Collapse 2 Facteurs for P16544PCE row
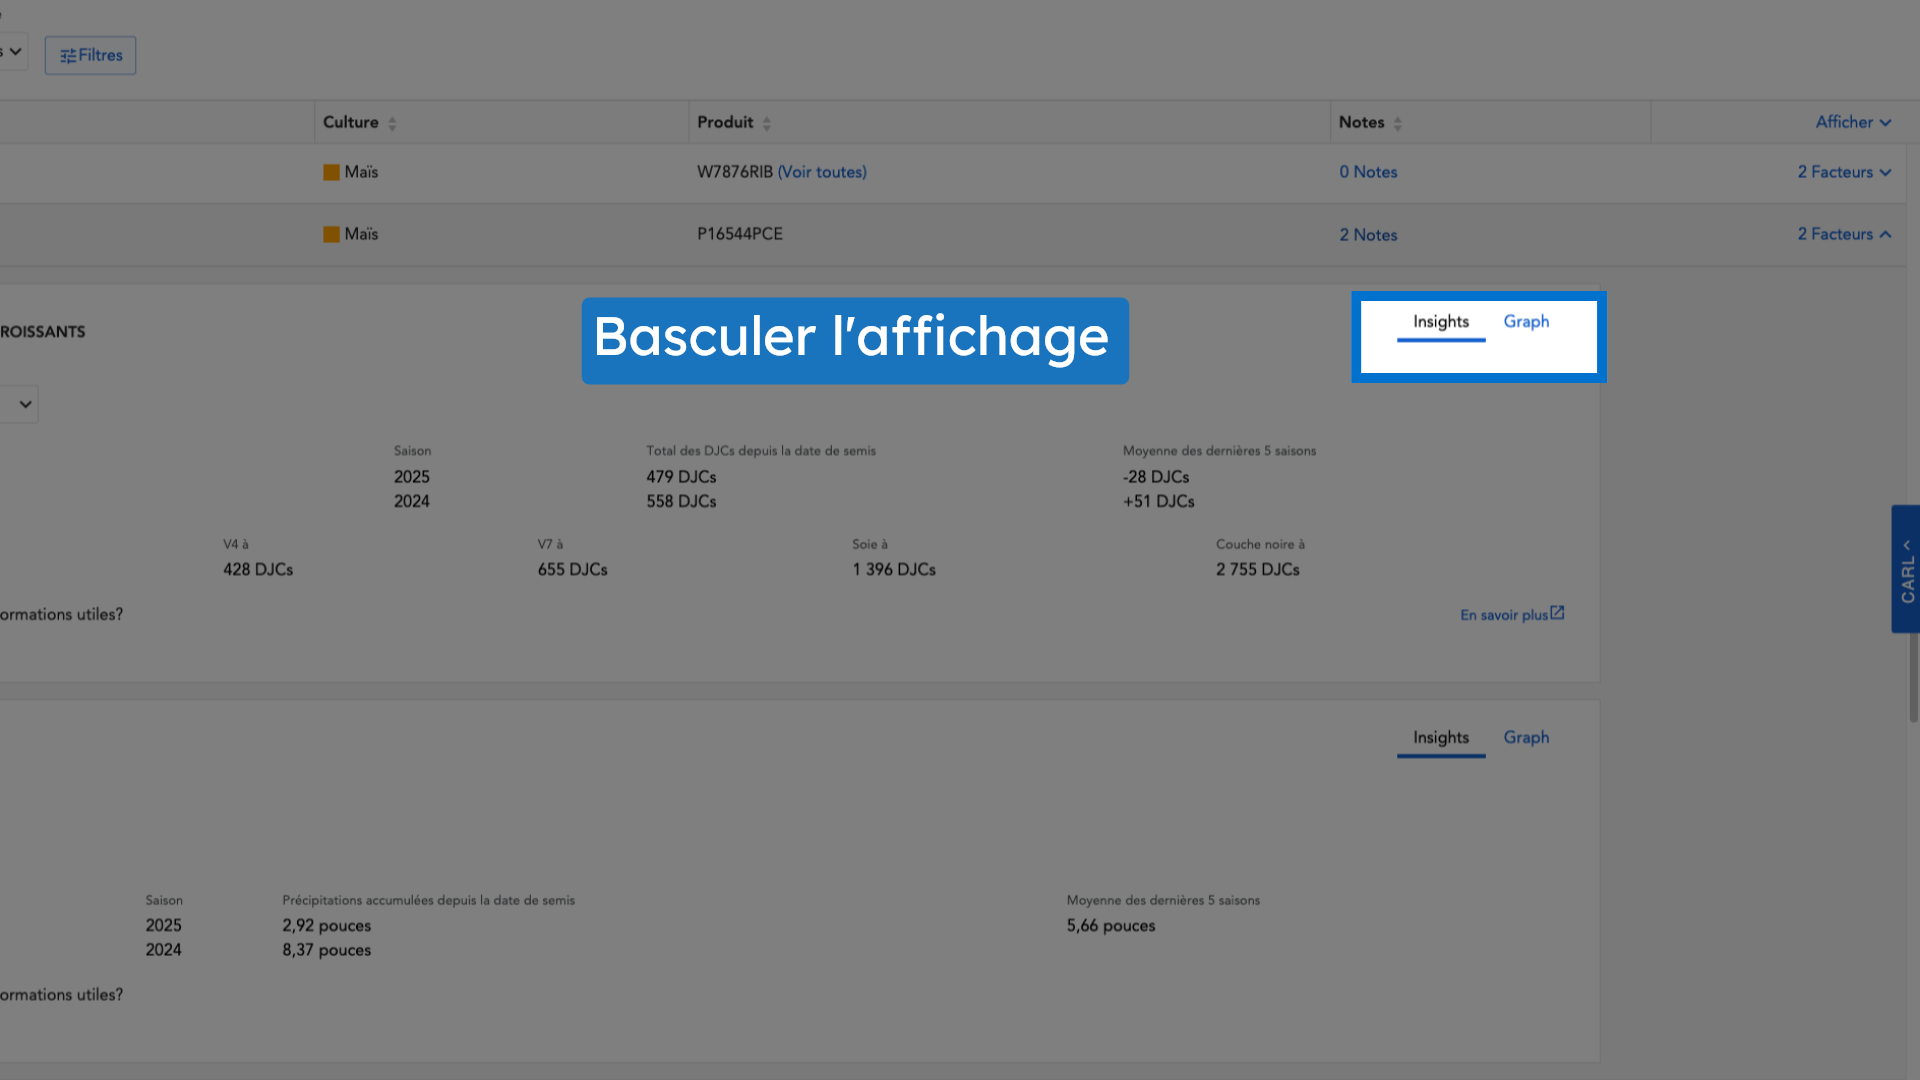1920x1080 pixels. coord(1844,234)
